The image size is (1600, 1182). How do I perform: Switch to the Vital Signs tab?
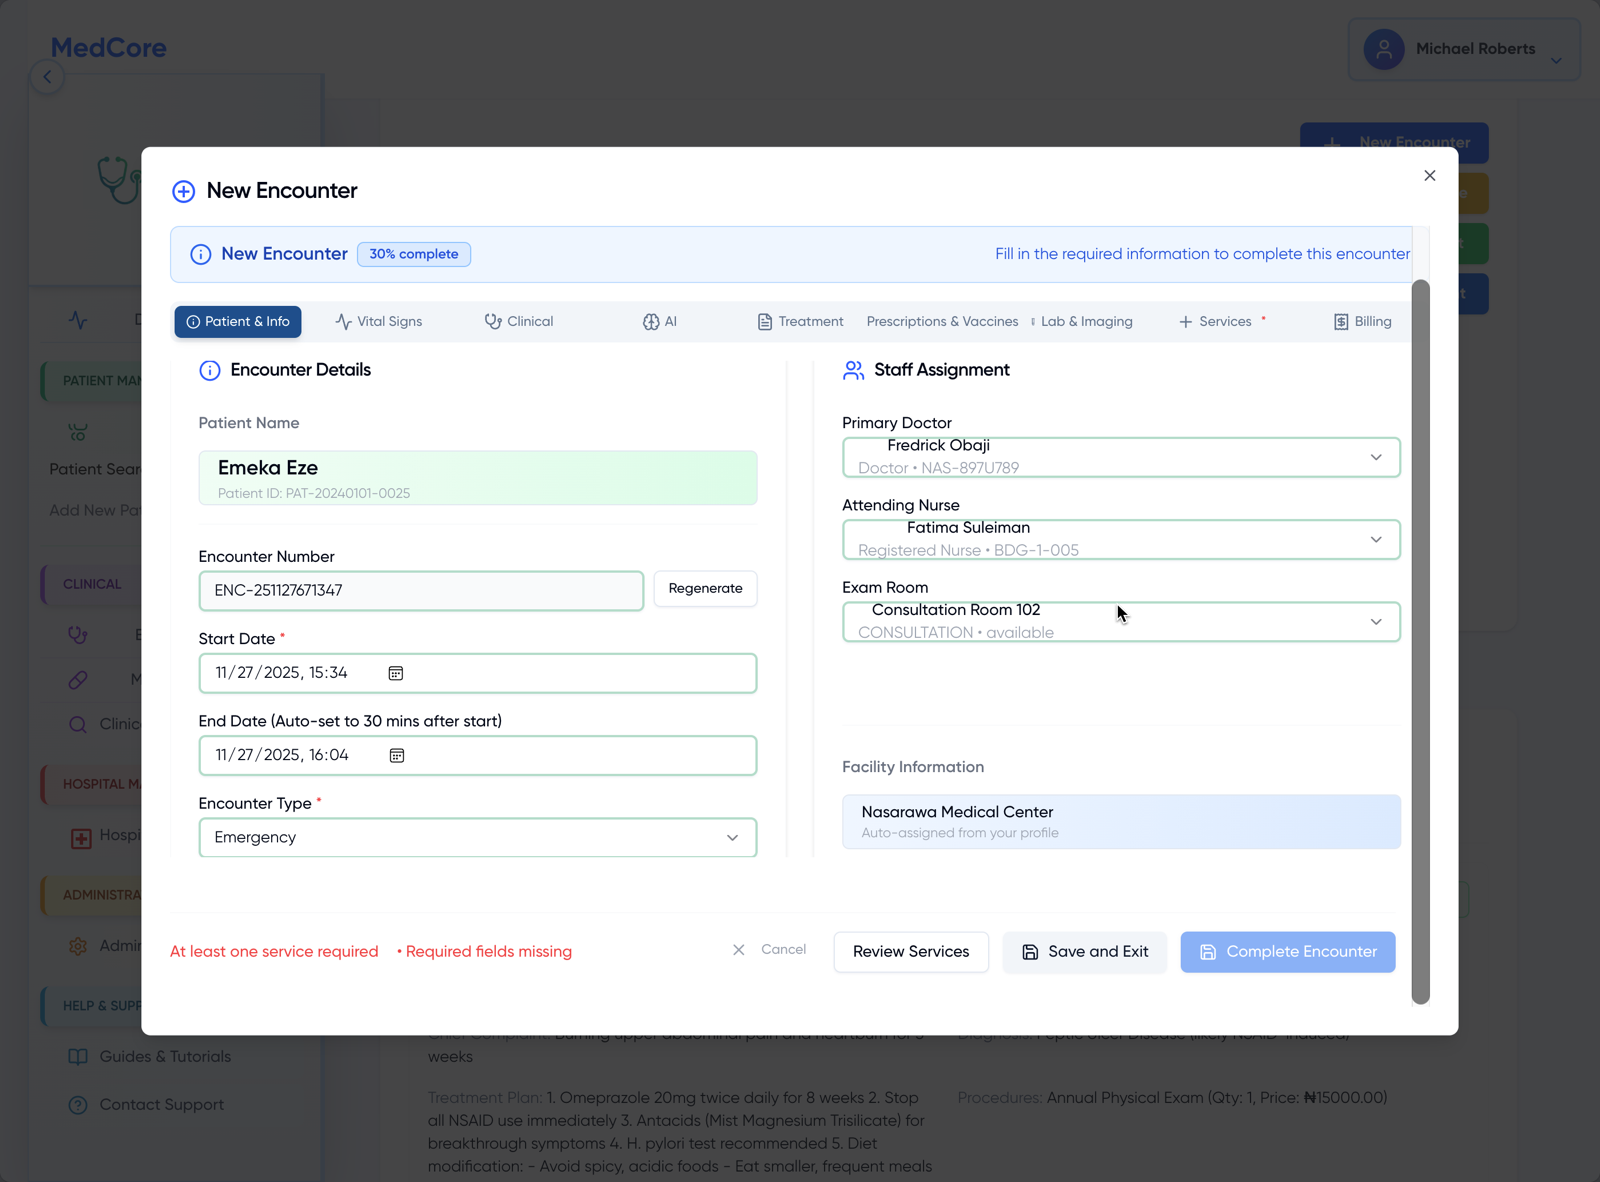(x=379, y=322)
